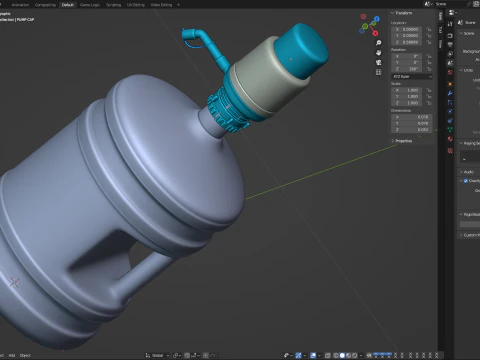Lock the Scale Y value
This screenshot has height=360, width=480.
pyautogui.click(x=429, y=97)
